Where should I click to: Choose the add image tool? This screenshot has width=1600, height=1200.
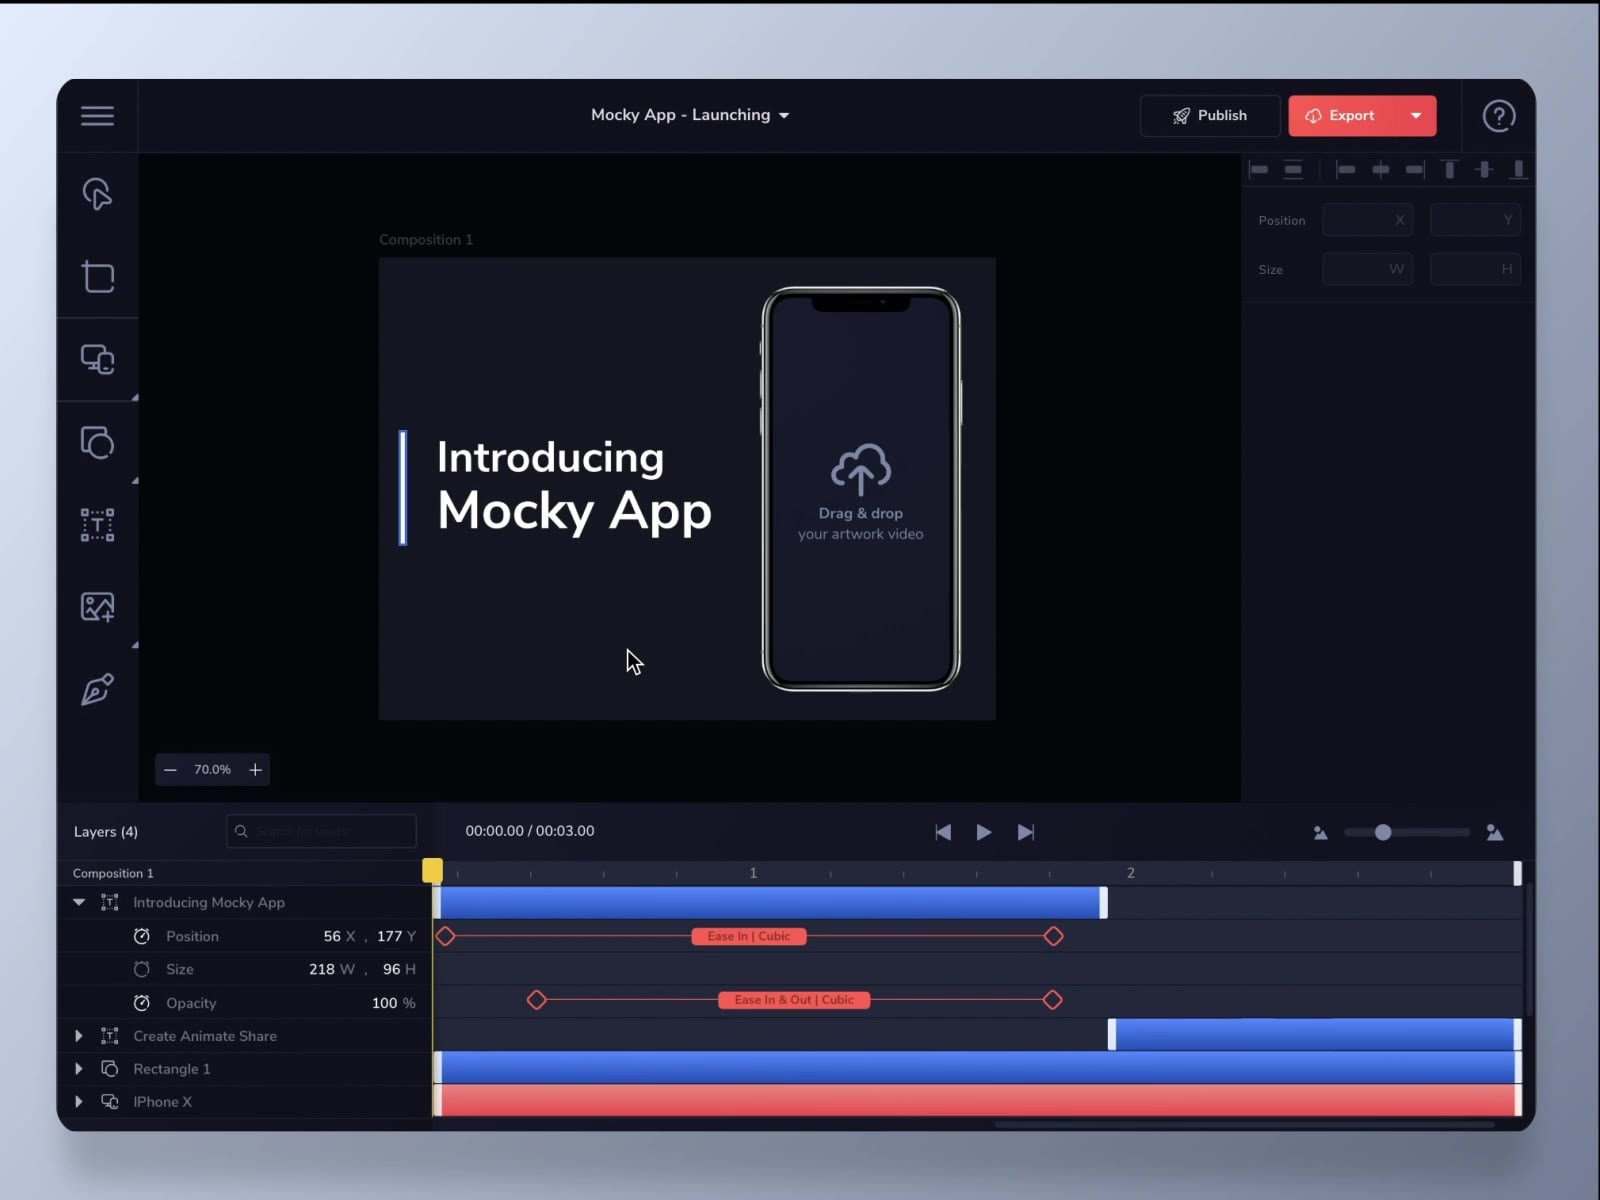point(97,607)
